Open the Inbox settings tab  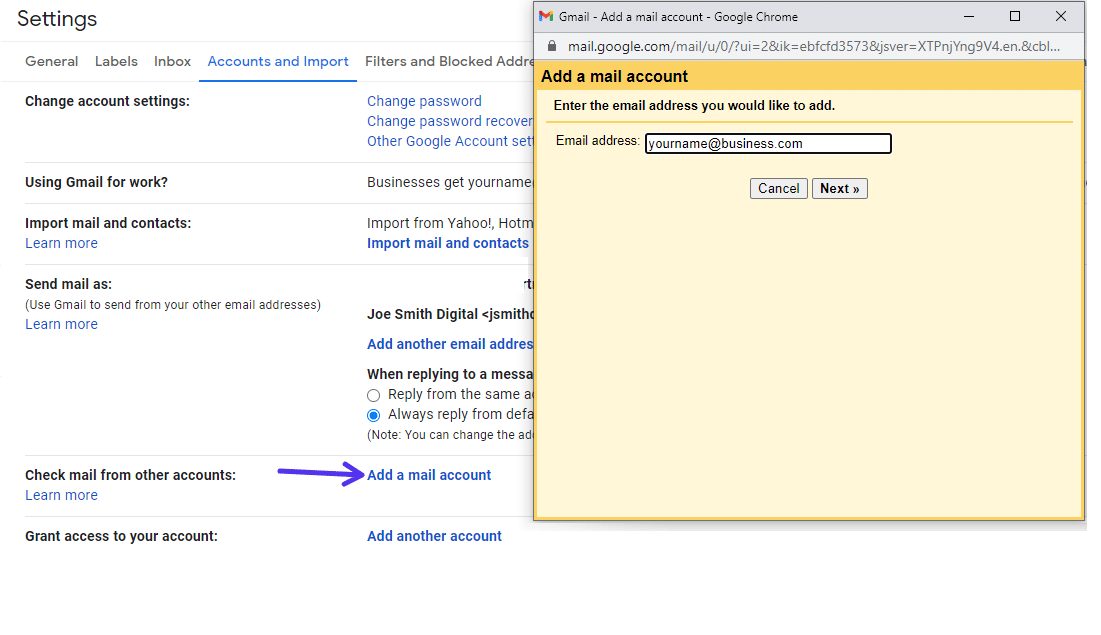pyautogui.click(x=172, y=61)
